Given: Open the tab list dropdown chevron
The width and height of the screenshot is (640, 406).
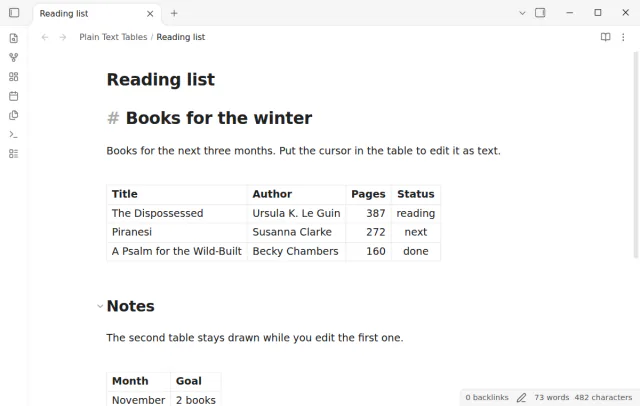Looking at the screenshot, I should point(522,13).
